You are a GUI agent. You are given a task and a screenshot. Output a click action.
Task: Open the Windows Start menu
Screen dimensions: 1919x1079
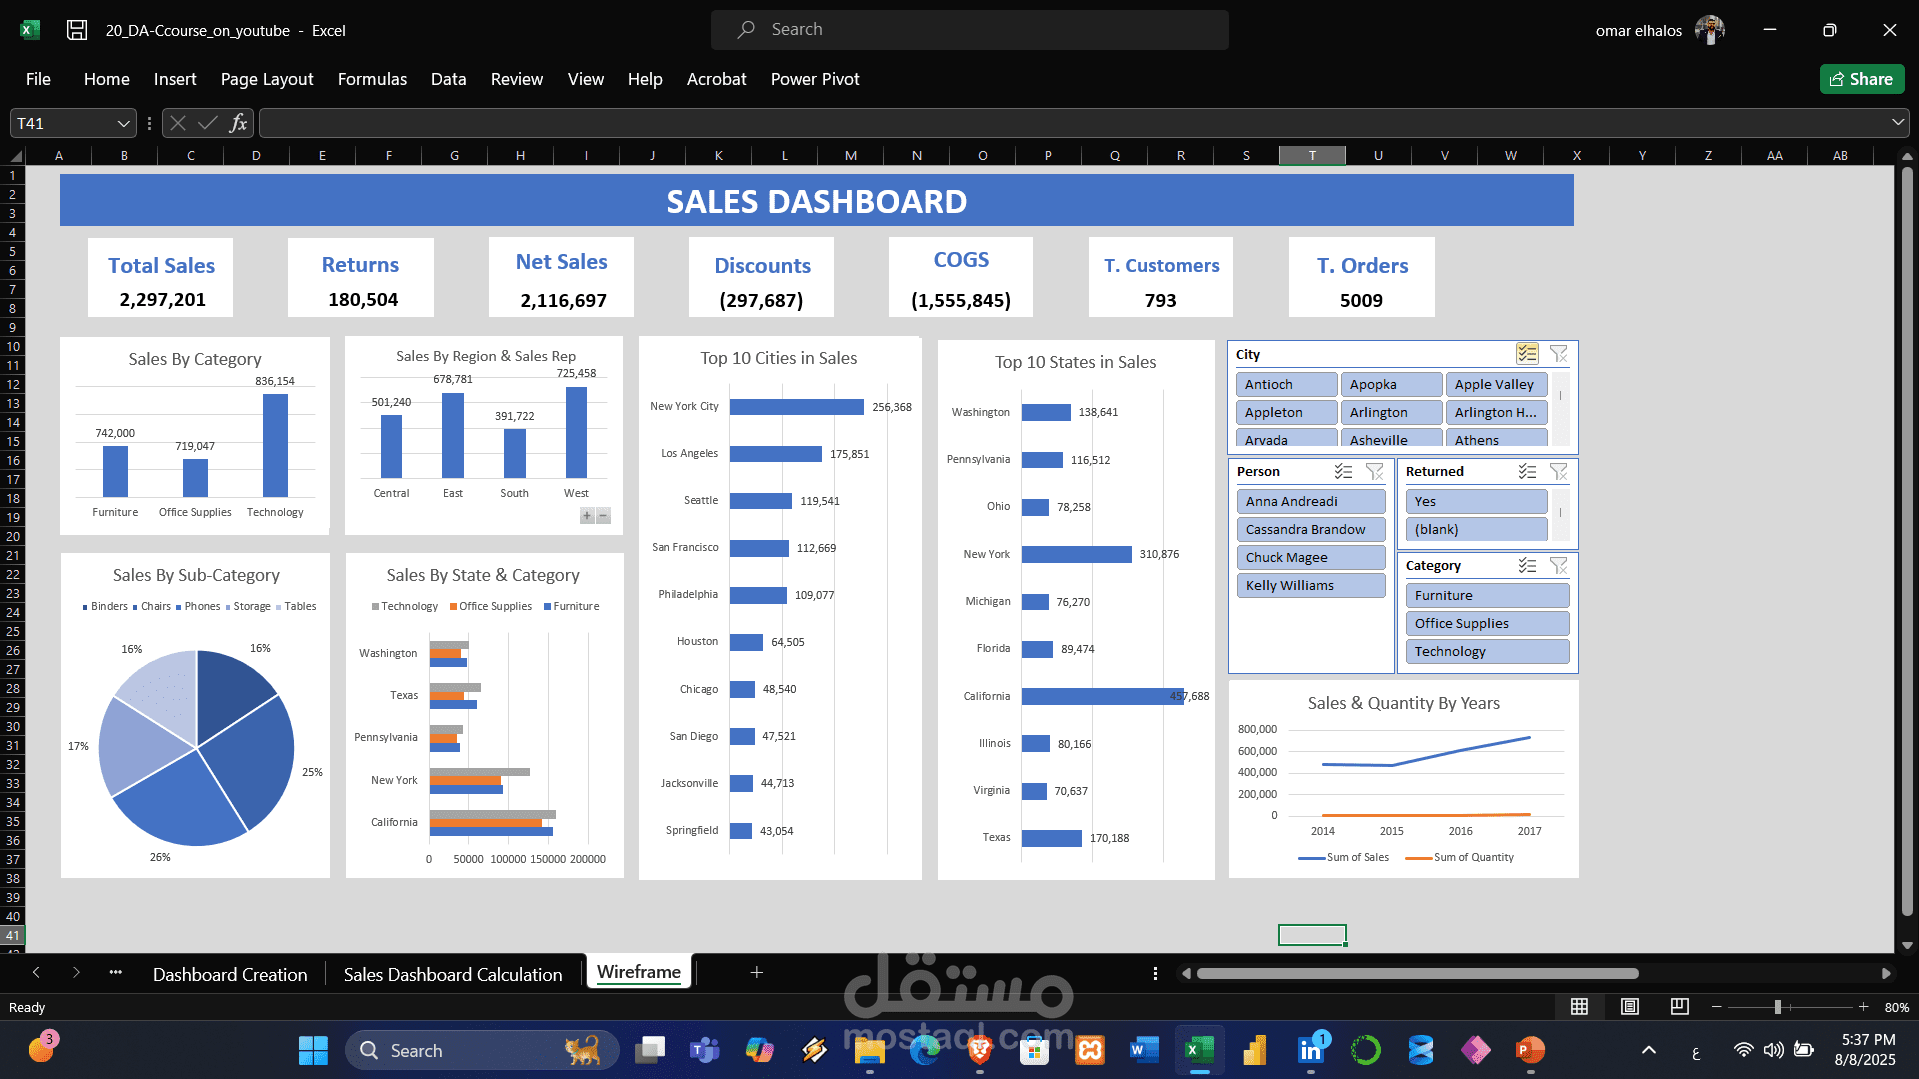pyautogui.click(x=313, y=1050)
